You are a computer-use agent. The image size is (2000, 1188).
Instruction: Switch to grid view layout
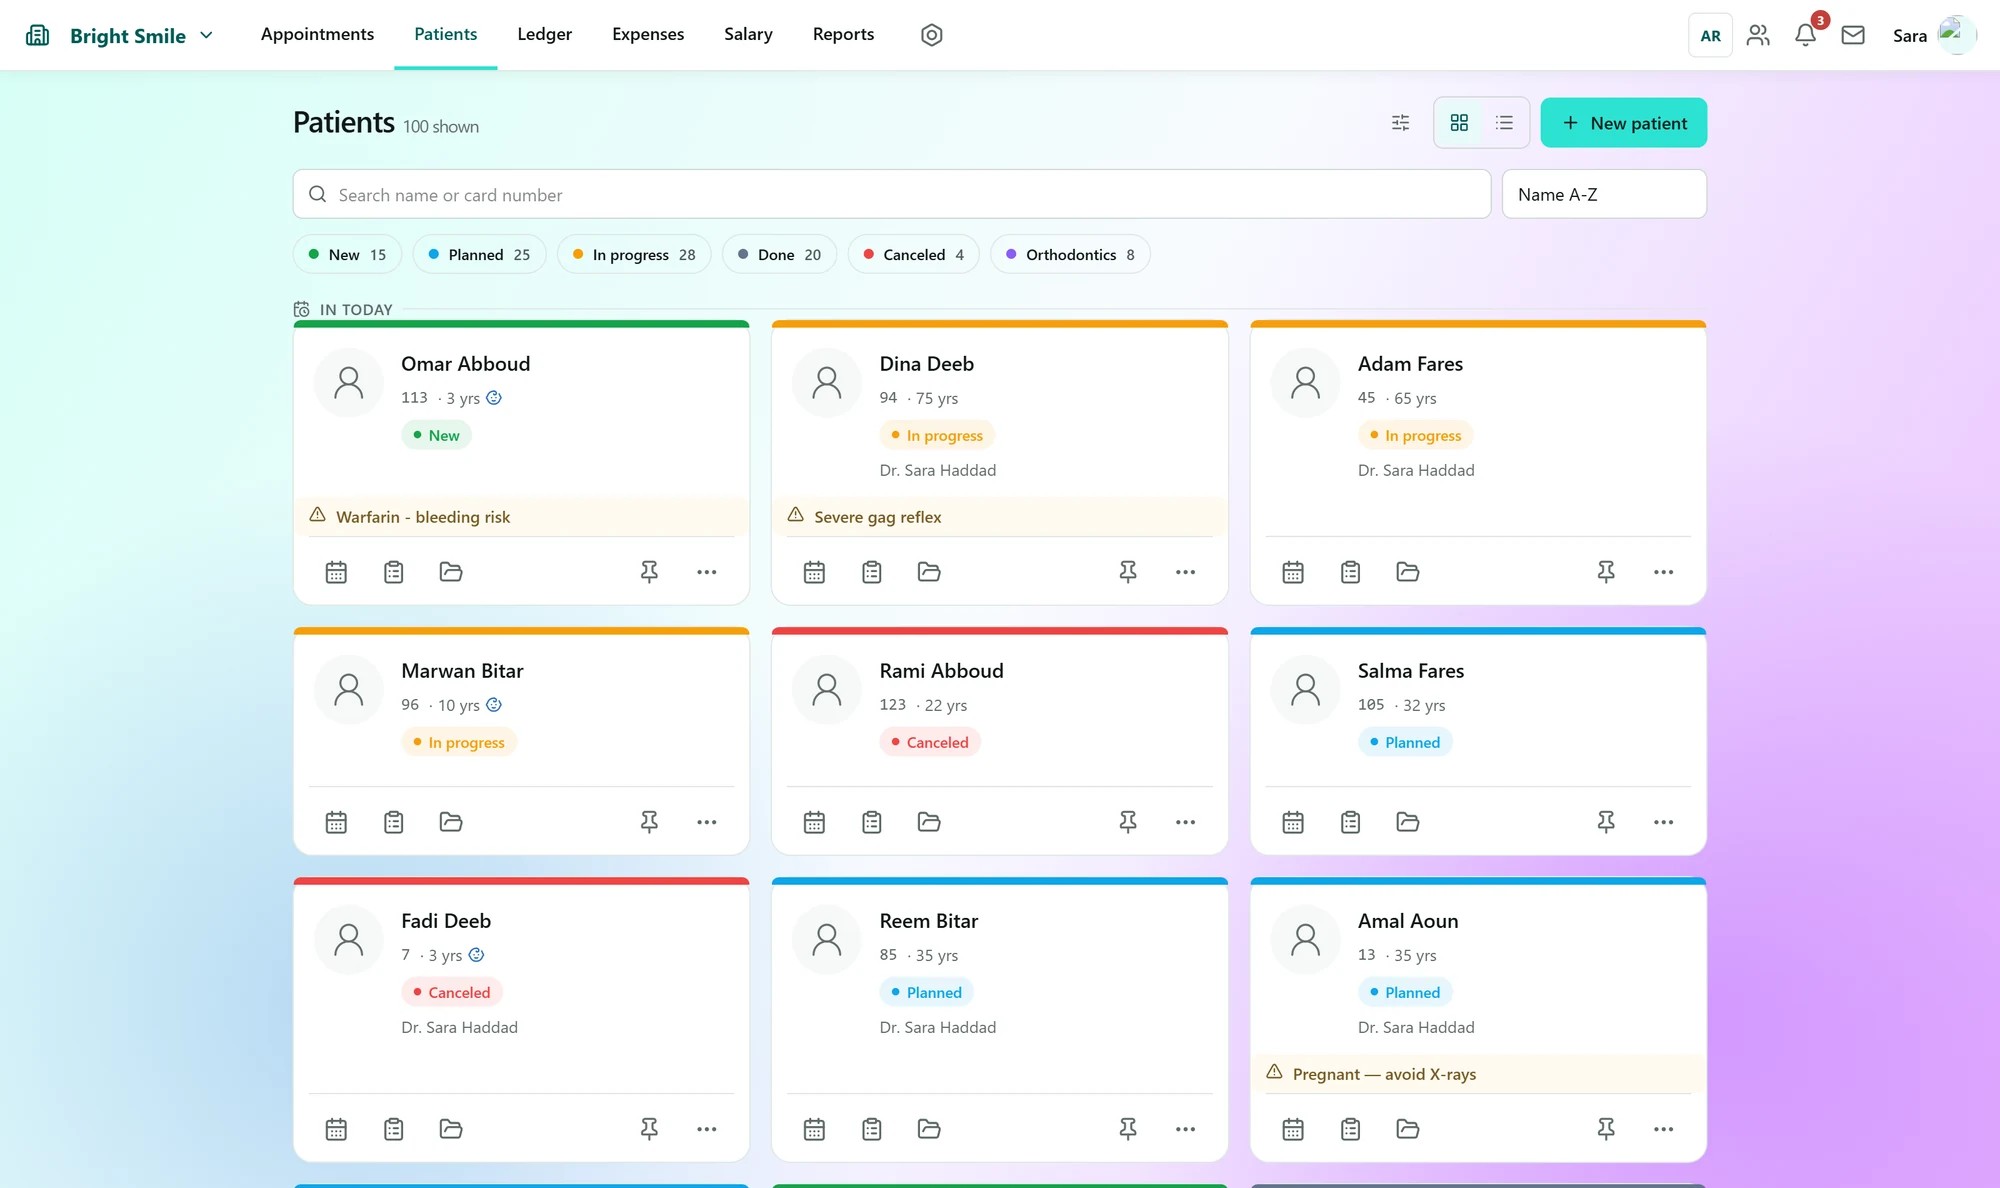coord(1459,123)
